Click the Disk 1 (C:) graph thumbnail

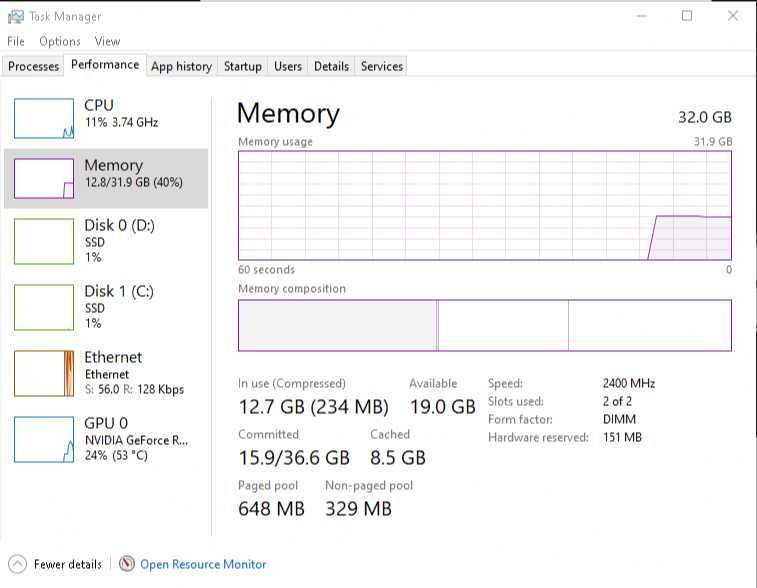44,307
